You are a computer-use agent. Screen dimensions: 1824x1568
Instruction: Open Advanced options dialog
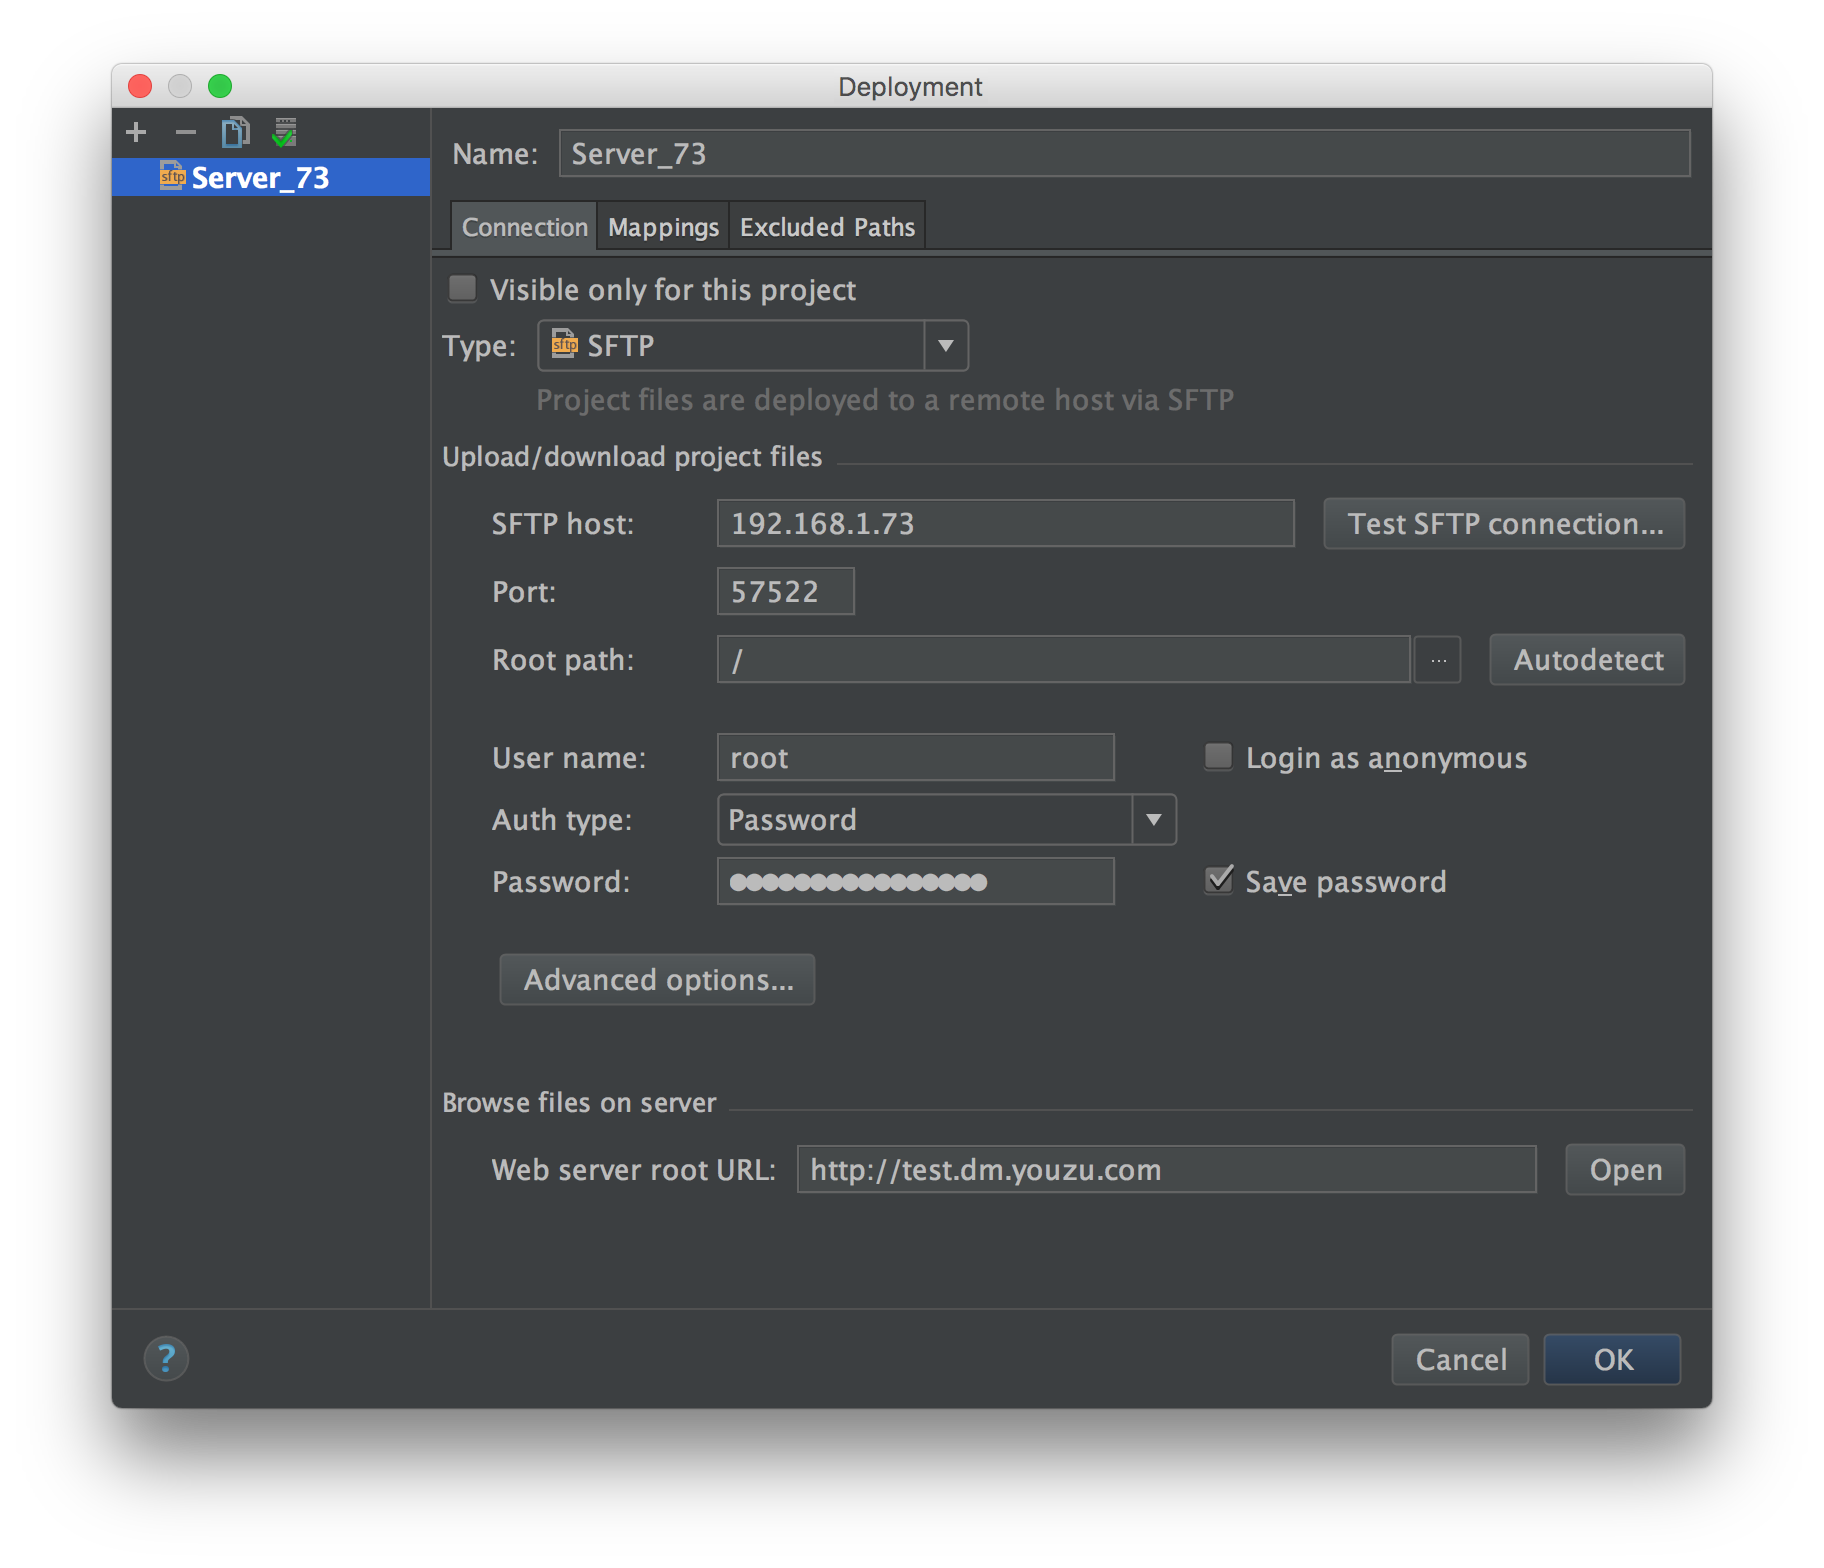(657, 980)
